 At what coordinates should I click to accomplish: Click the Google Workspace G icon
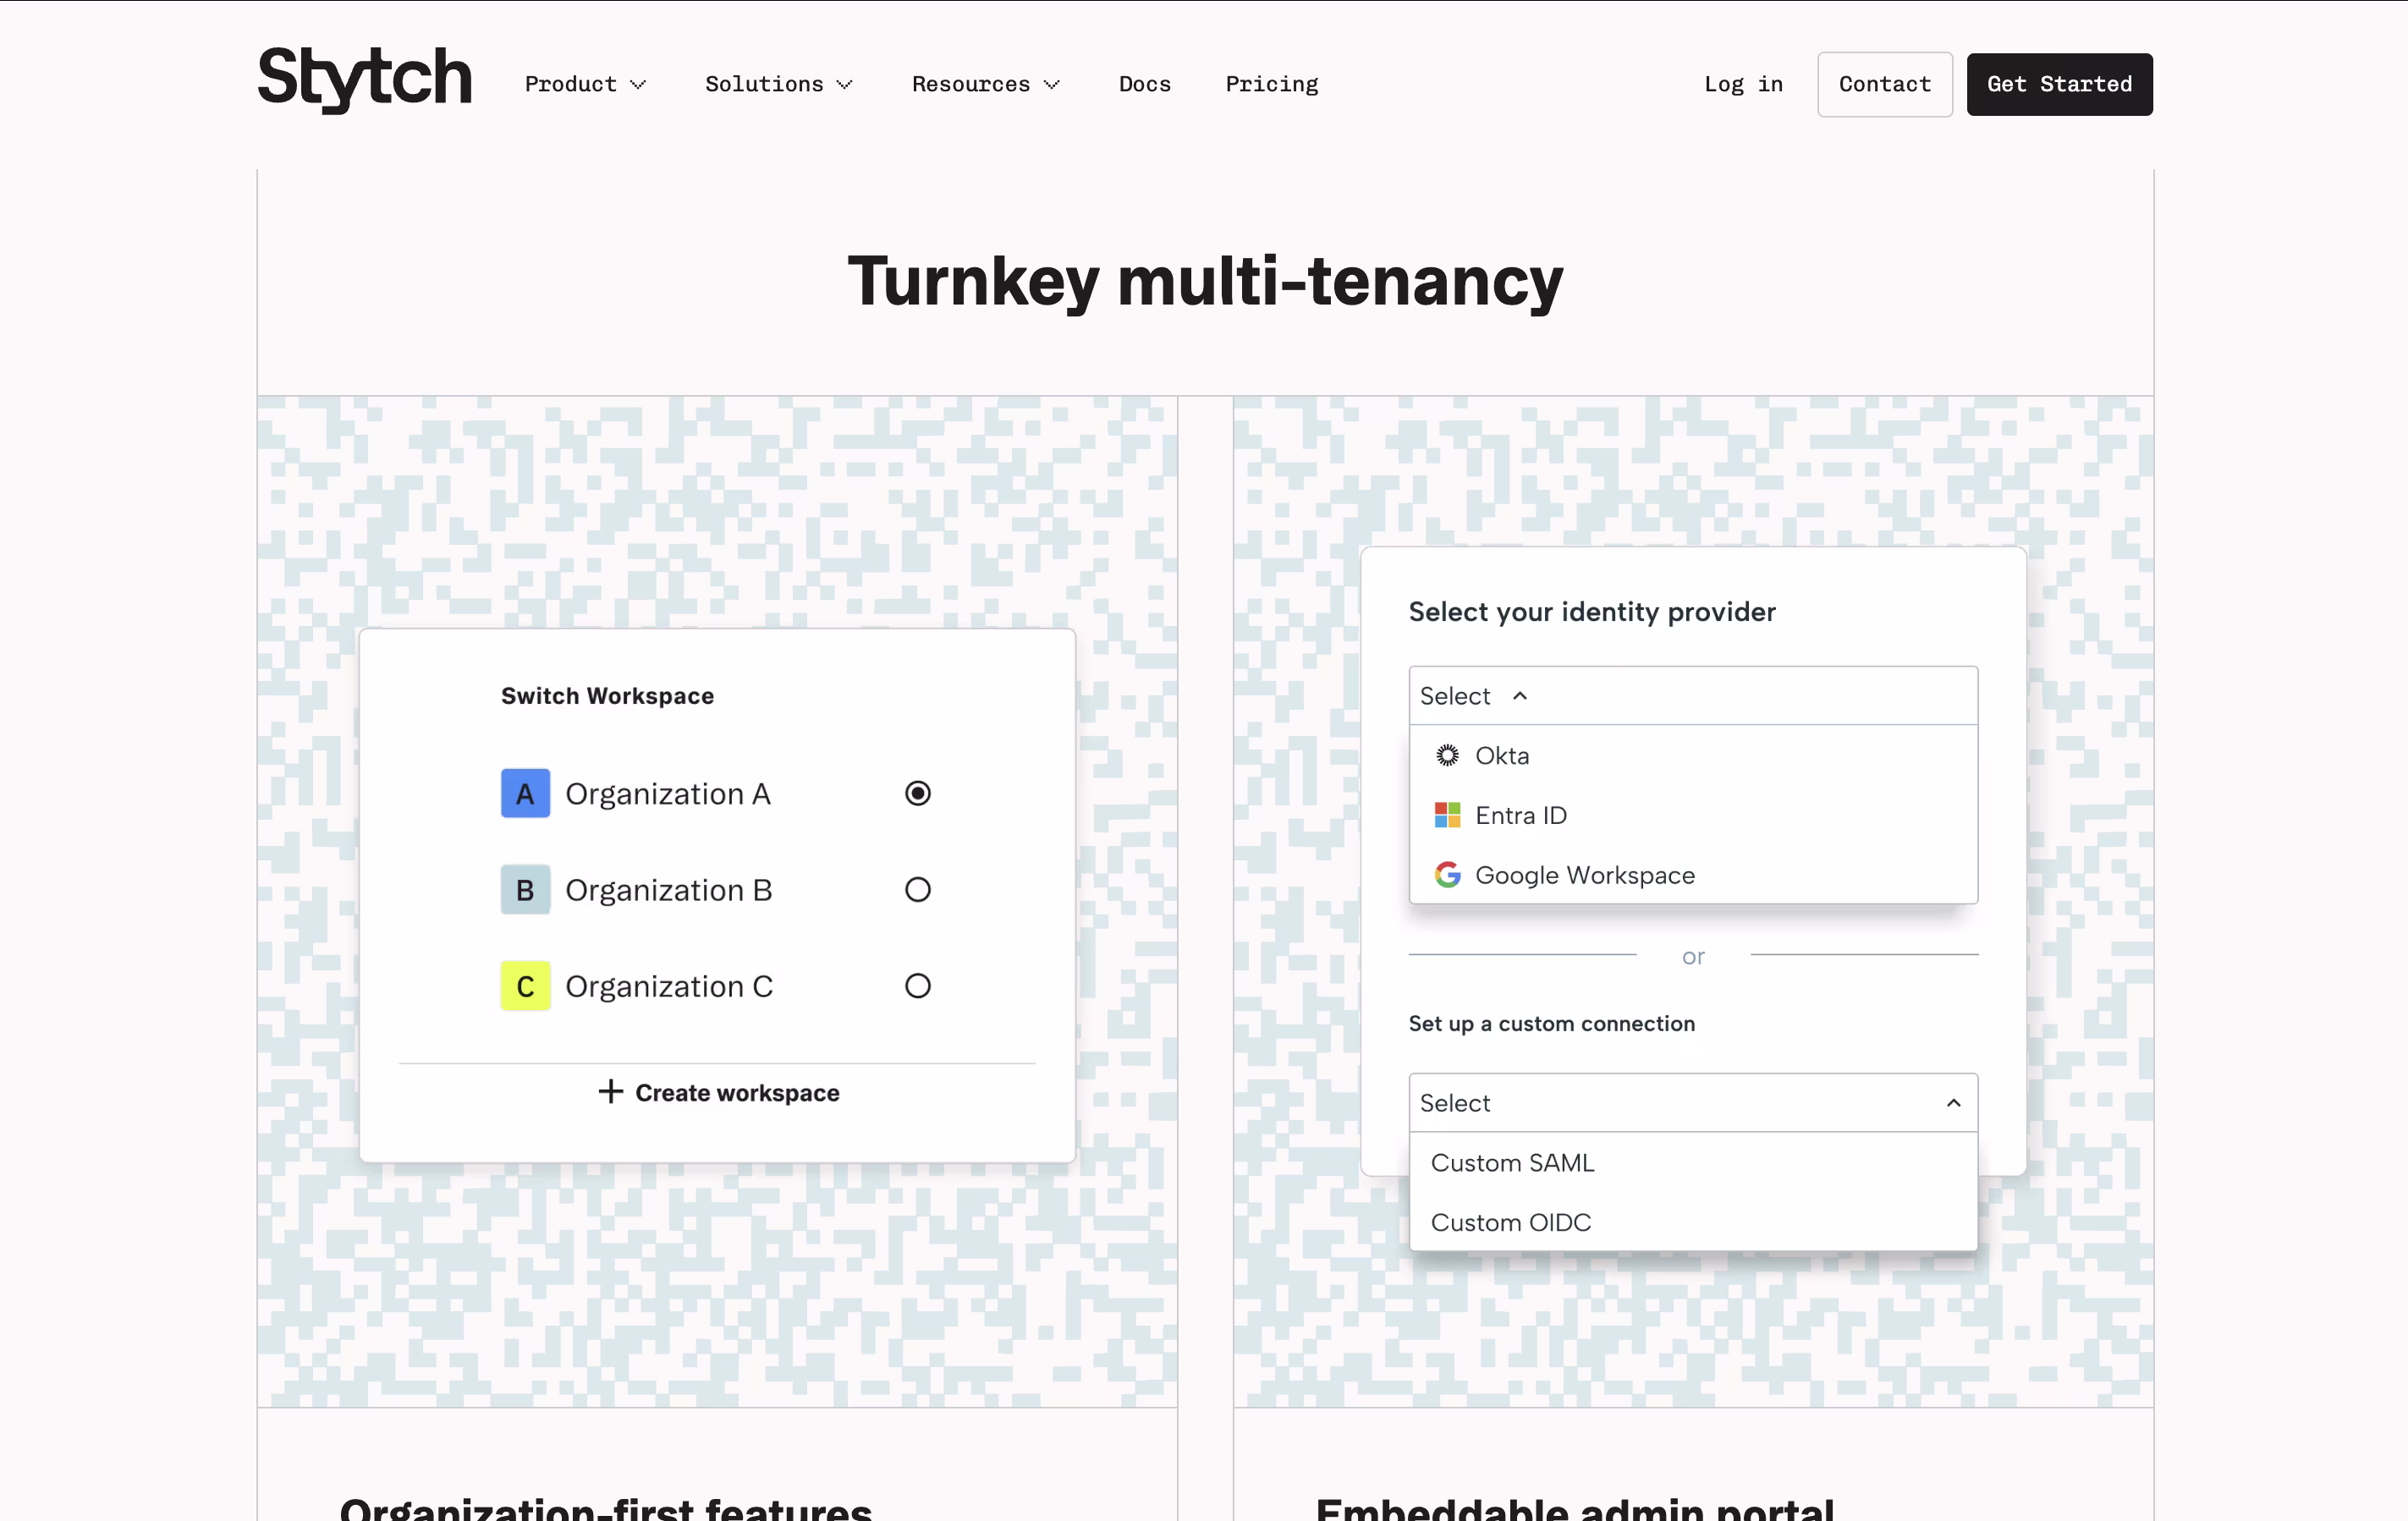pyautogui.click(x=1447, y=875)
